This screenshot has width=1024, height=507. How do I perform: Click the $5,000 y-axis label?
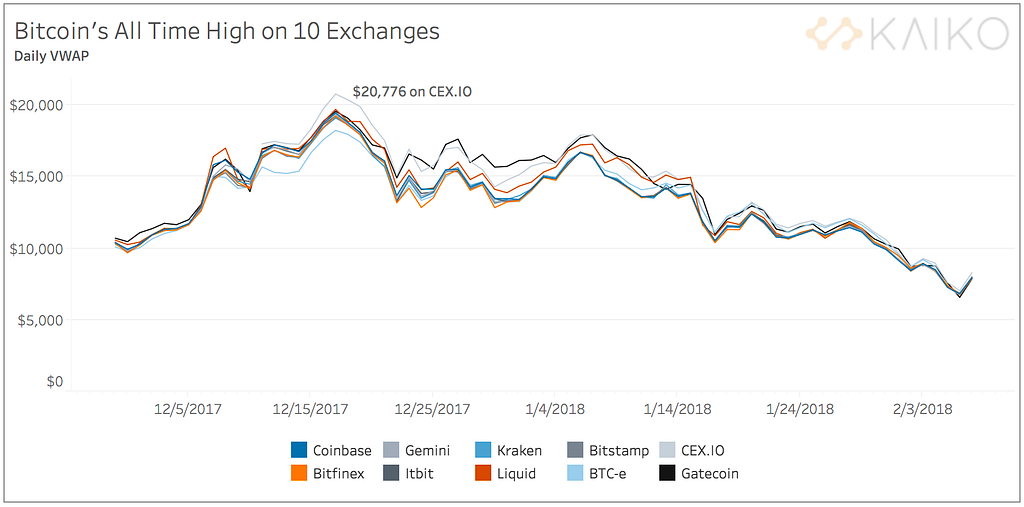click(x=39, y=320)
